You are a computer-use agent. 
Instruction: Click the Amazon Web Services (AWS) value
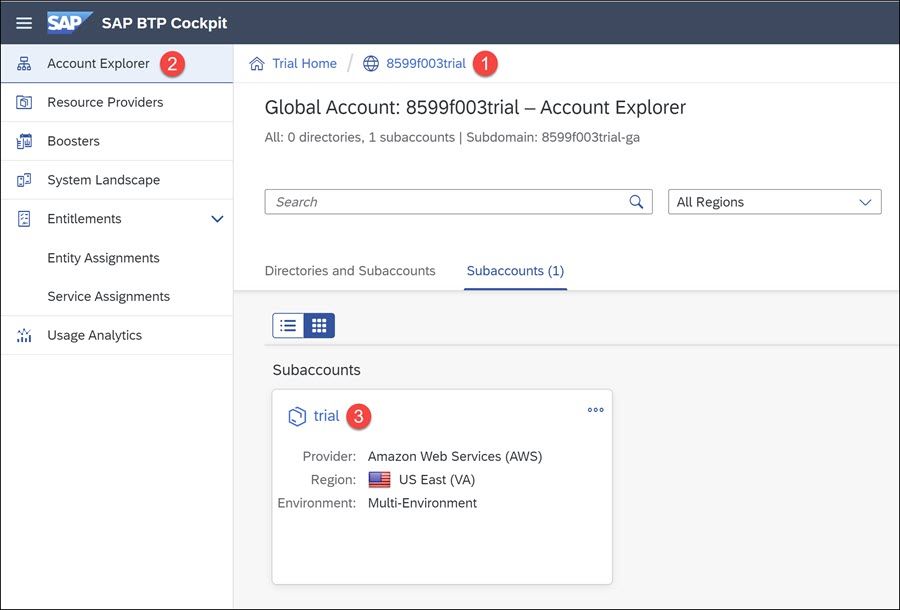pyautogui.click(x=455, y=457)
